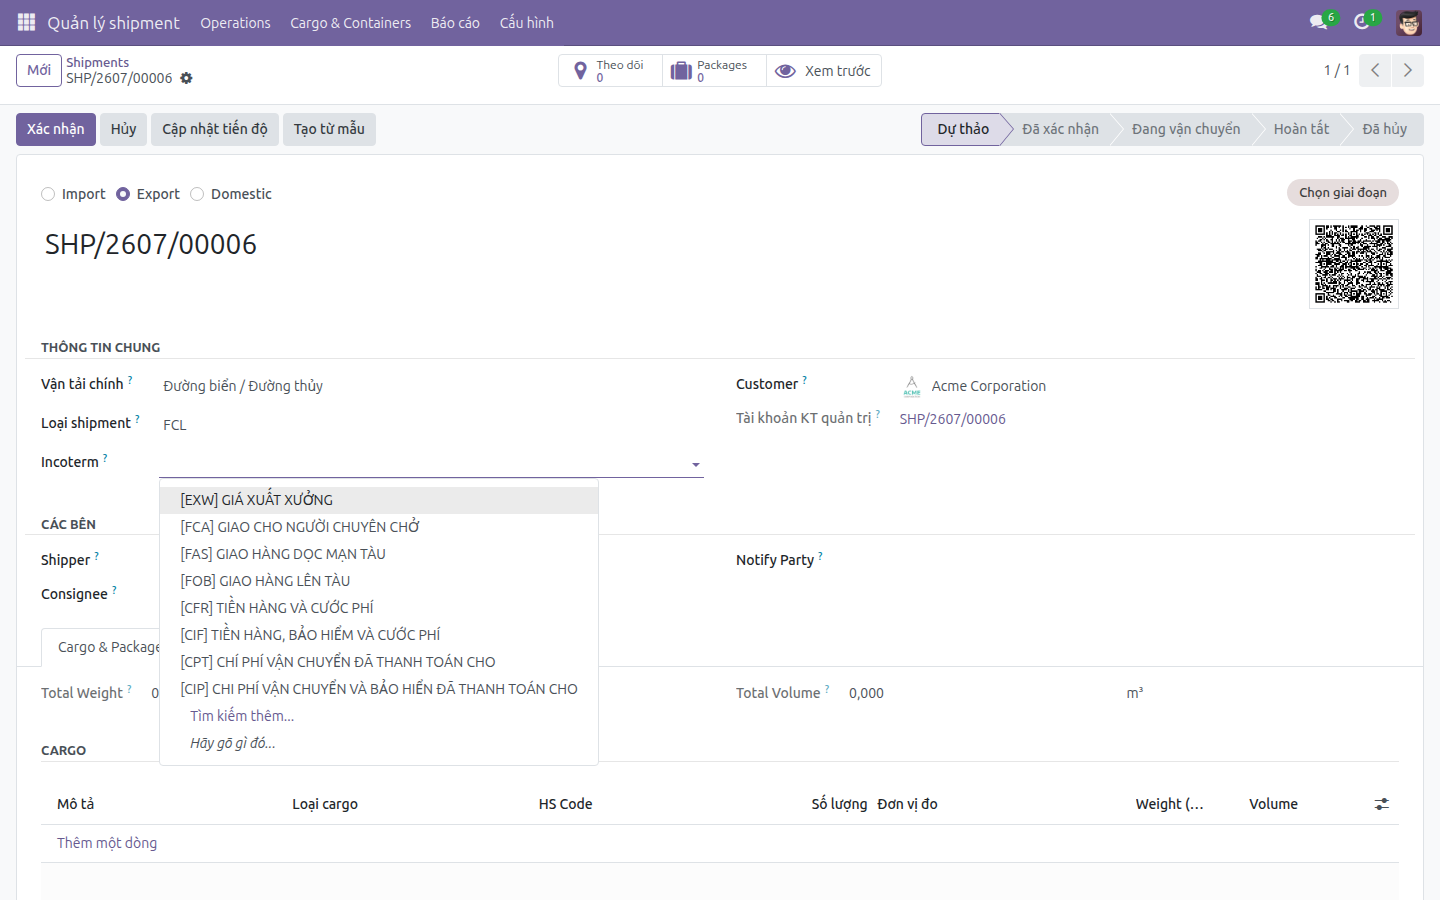Screen dimensions: 1440x900
Task: Open the apps grid menu icon
Action: click(26, 22)
